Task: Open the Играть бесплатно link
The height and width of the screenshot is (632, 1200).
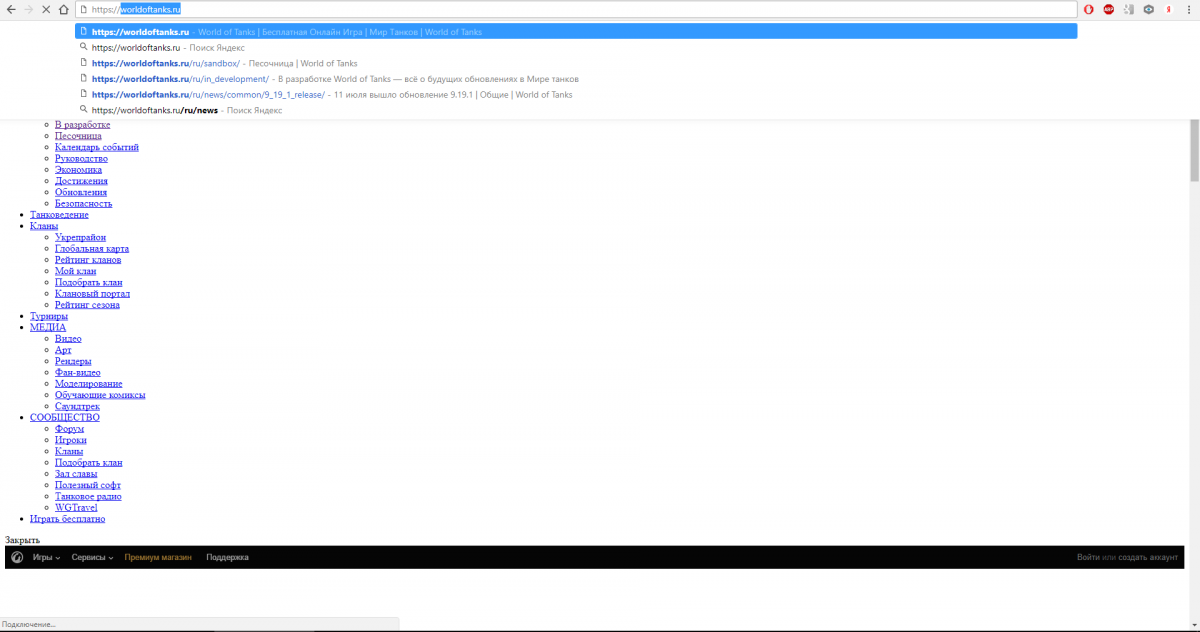Action: click(x=68, y=519)
